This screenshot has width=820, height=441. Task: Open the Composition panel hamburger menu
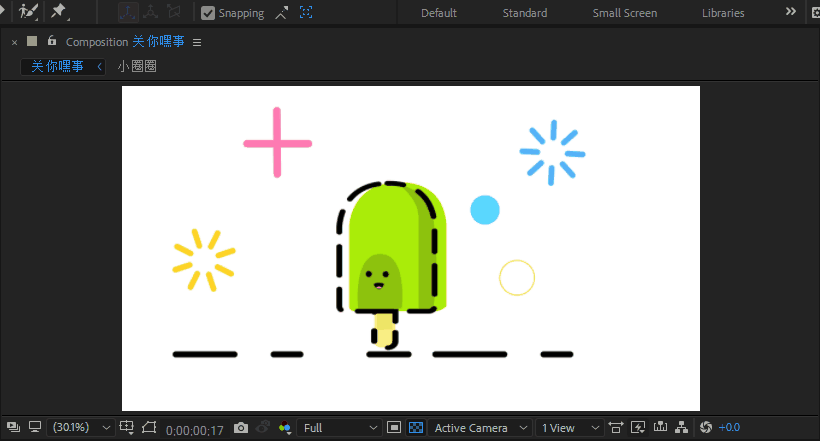pyautogui.click(x=197, y=42)
